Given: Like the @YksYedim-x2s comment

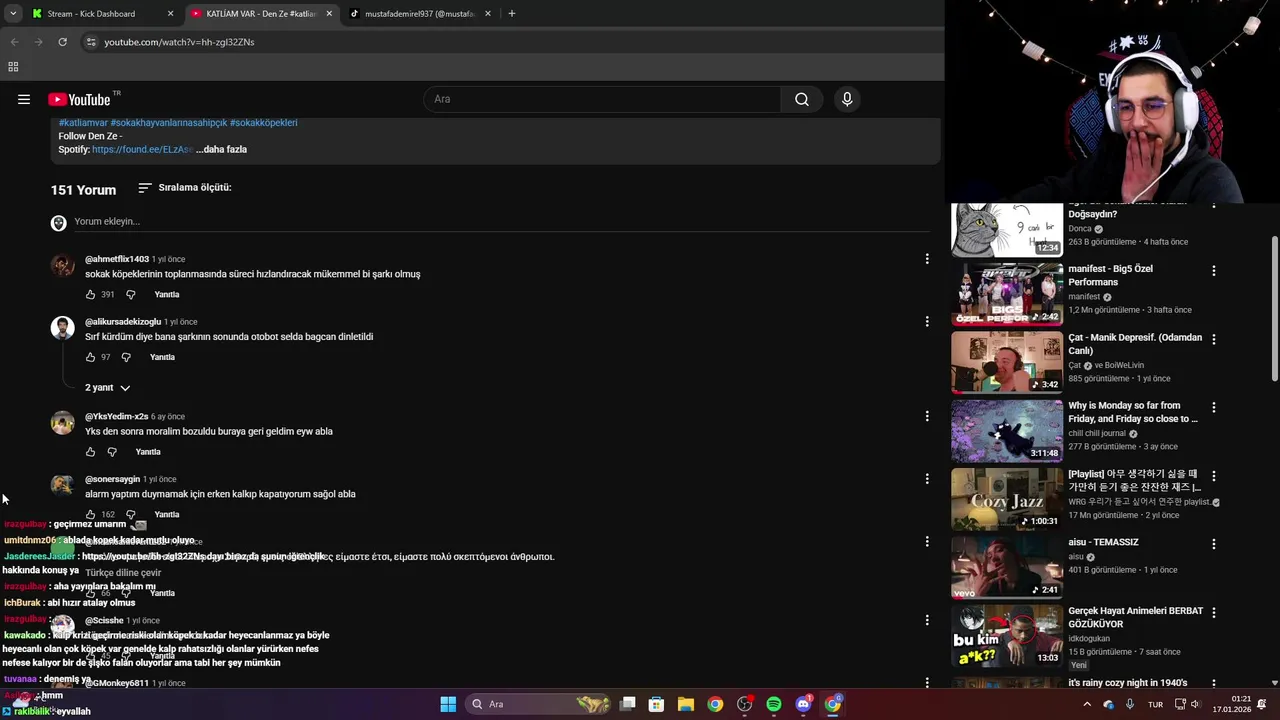Looking at the screenshot, I should [x=90, y=452].
